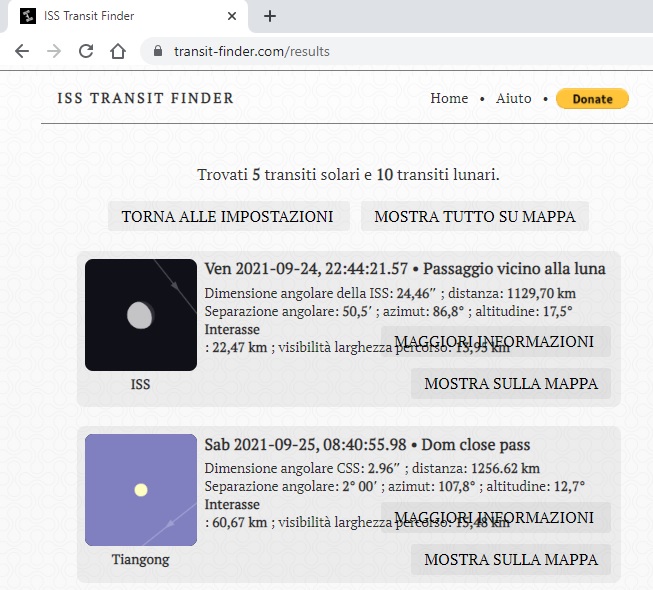Click the ISS Transit Finder tab favicon
This screenshot has width=653, height=590.
pos(28,16)
